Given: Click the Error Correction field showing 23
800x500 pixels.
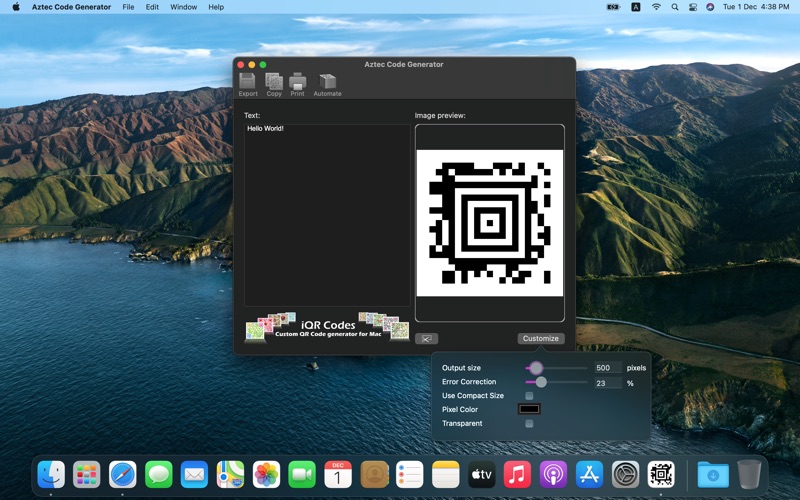Looking at the screenshot, I should [x=608, y=383].
